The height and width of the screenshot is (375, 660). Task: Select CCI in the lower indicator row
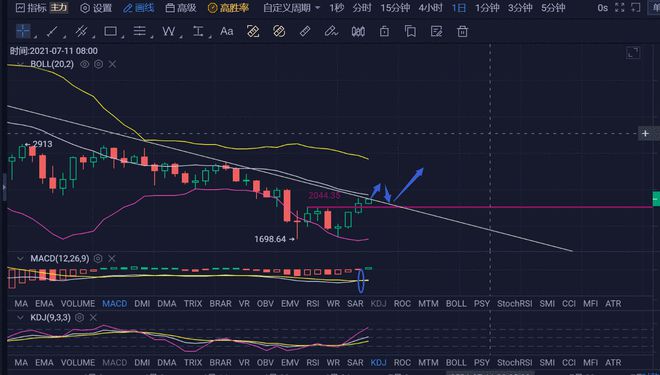point(569,362)
